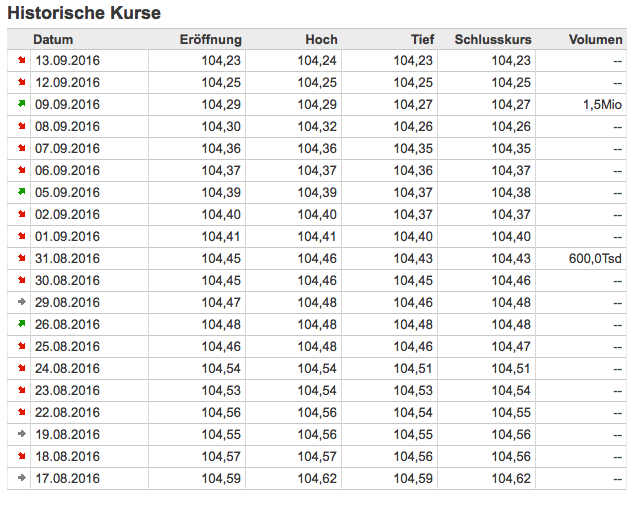642x510 pixels.
Task: Select the 104,62 closing price on 17.08.2016
Action: 511,478
